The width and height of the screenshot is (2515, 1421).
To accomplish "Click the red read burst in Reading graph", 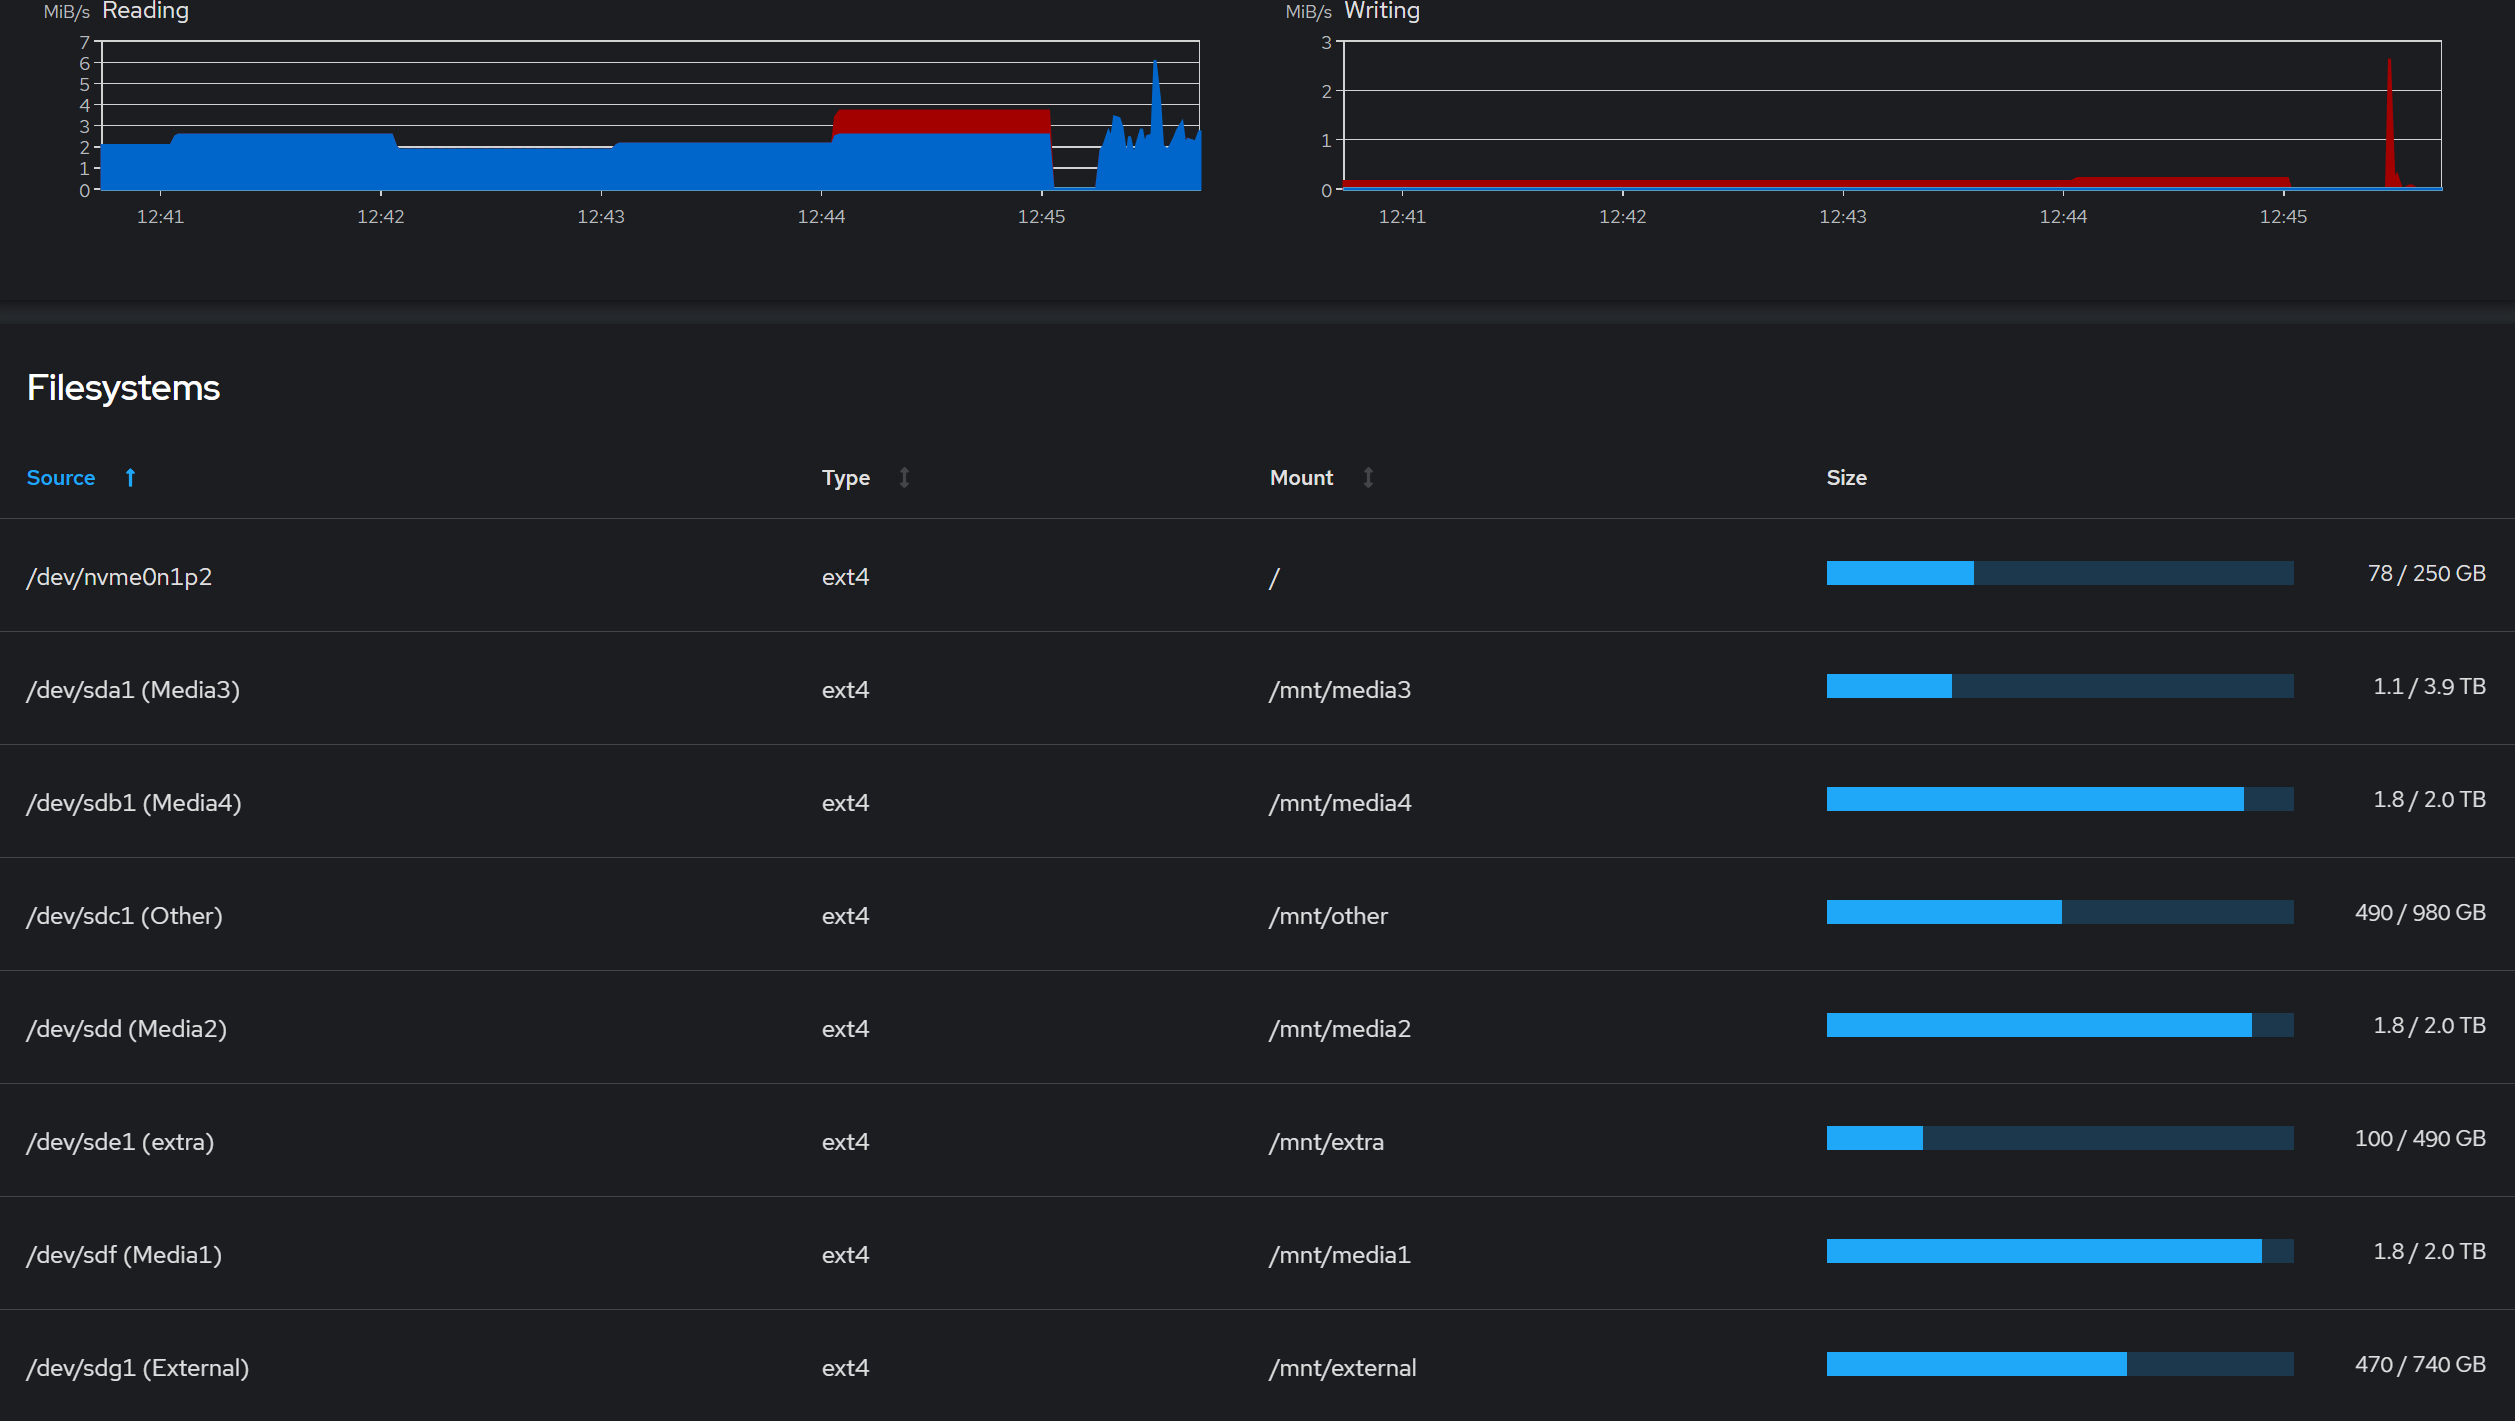I will (942, 121).
